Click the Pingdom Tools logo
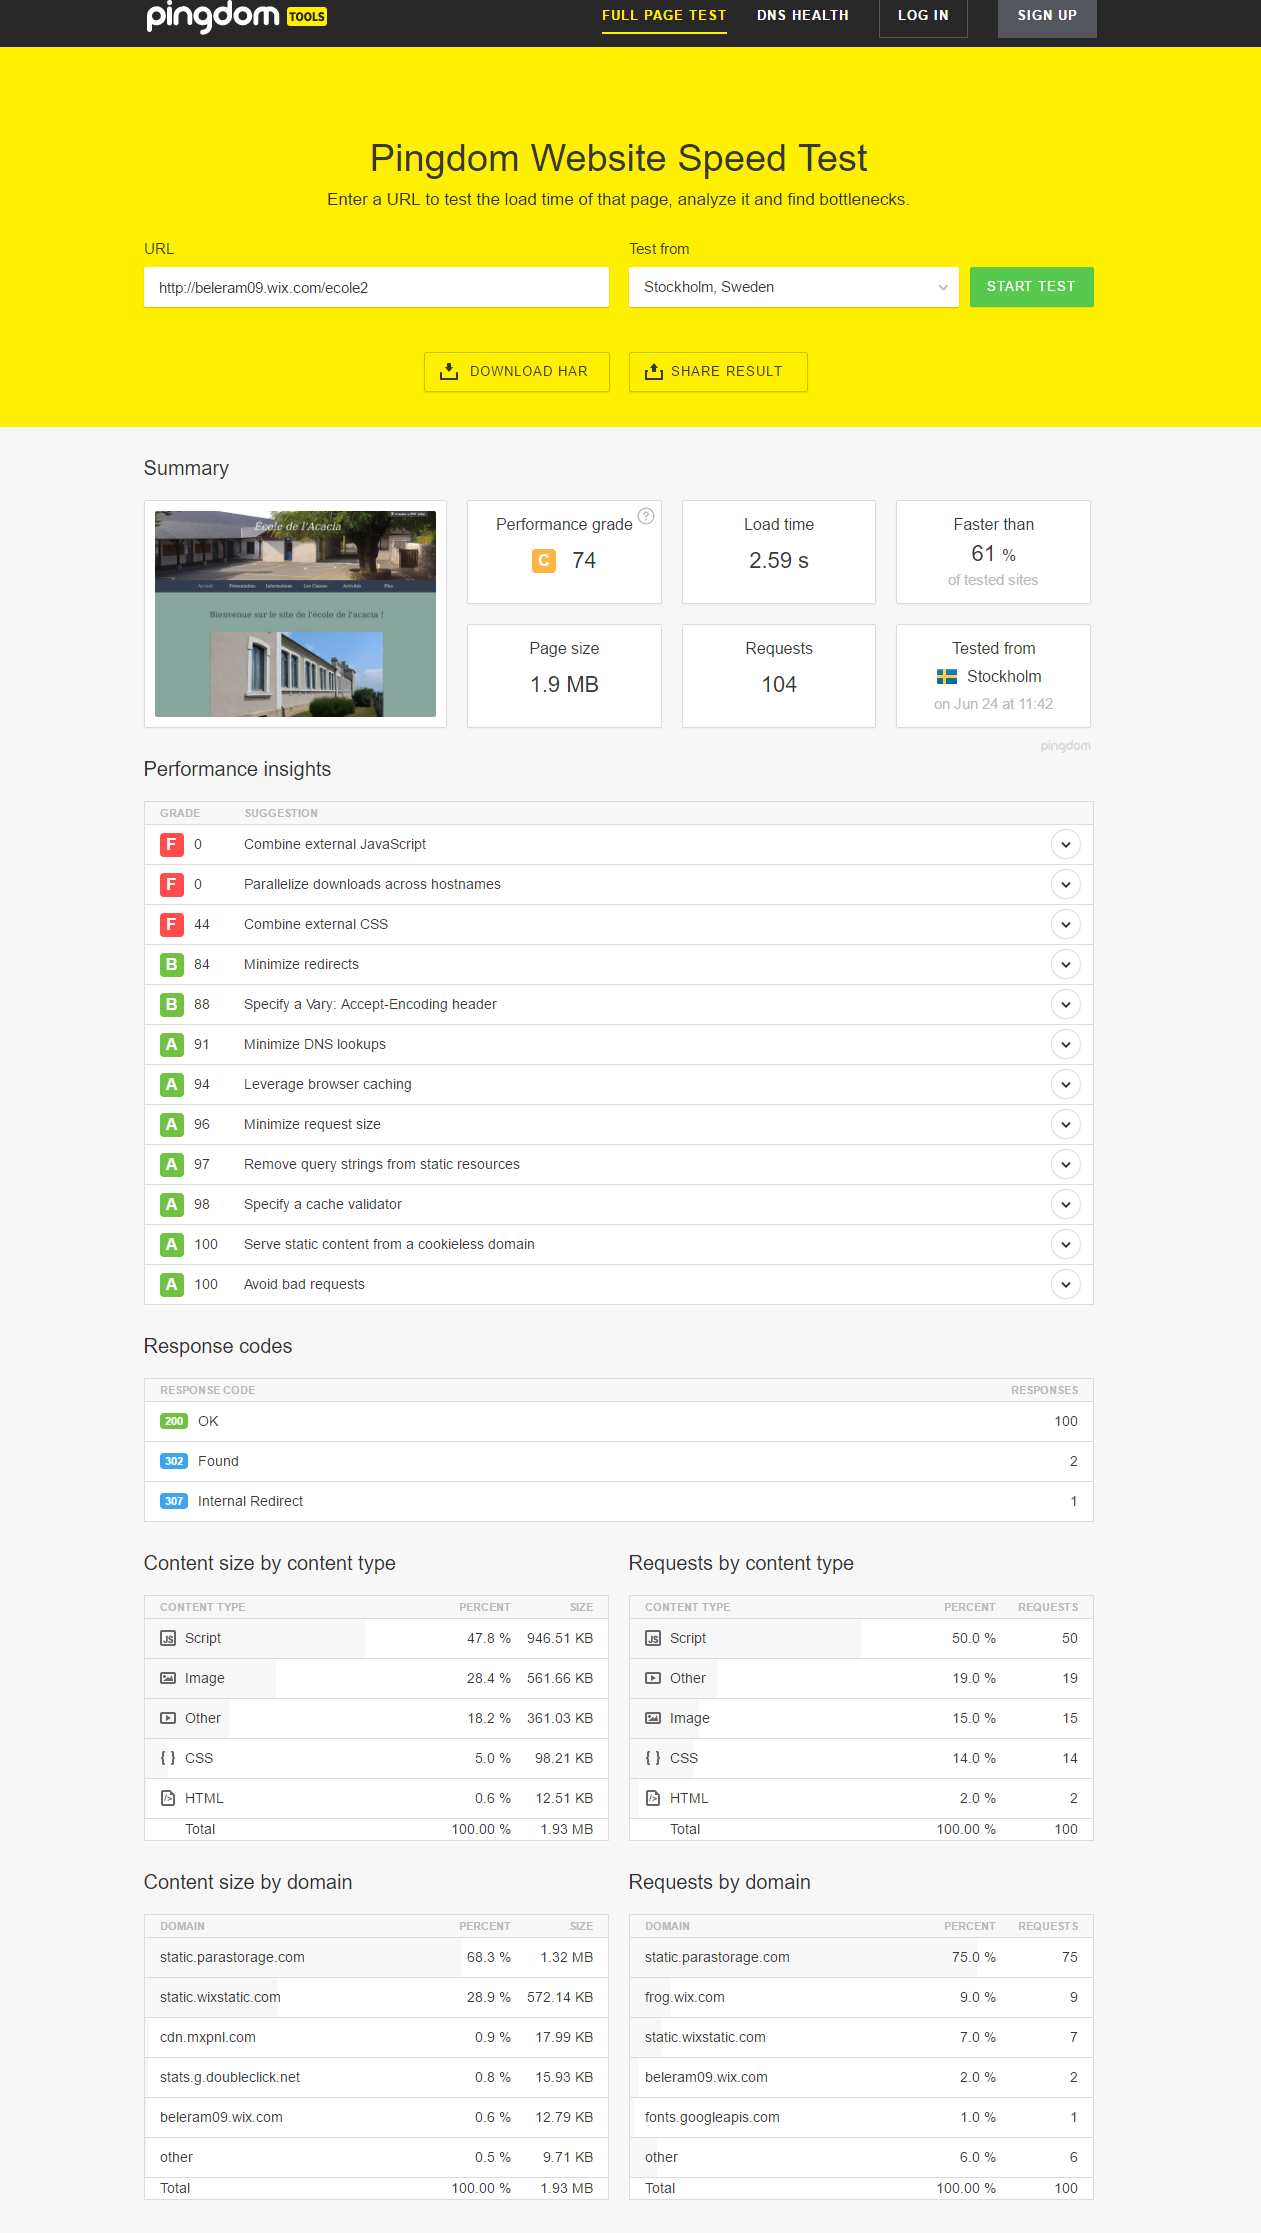The width and height of the screenshot is (1261, 2233). click(237, 16)
